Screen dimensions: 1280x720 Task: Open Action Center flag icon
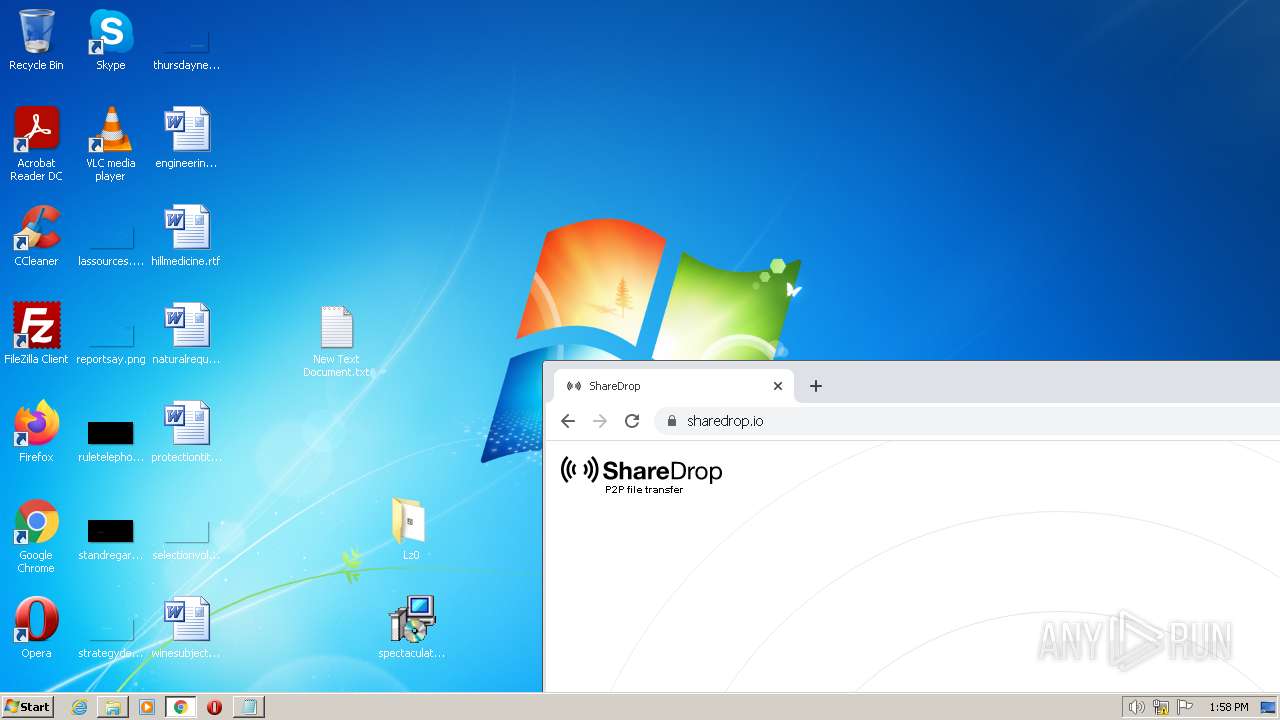tap(1185, 707)
